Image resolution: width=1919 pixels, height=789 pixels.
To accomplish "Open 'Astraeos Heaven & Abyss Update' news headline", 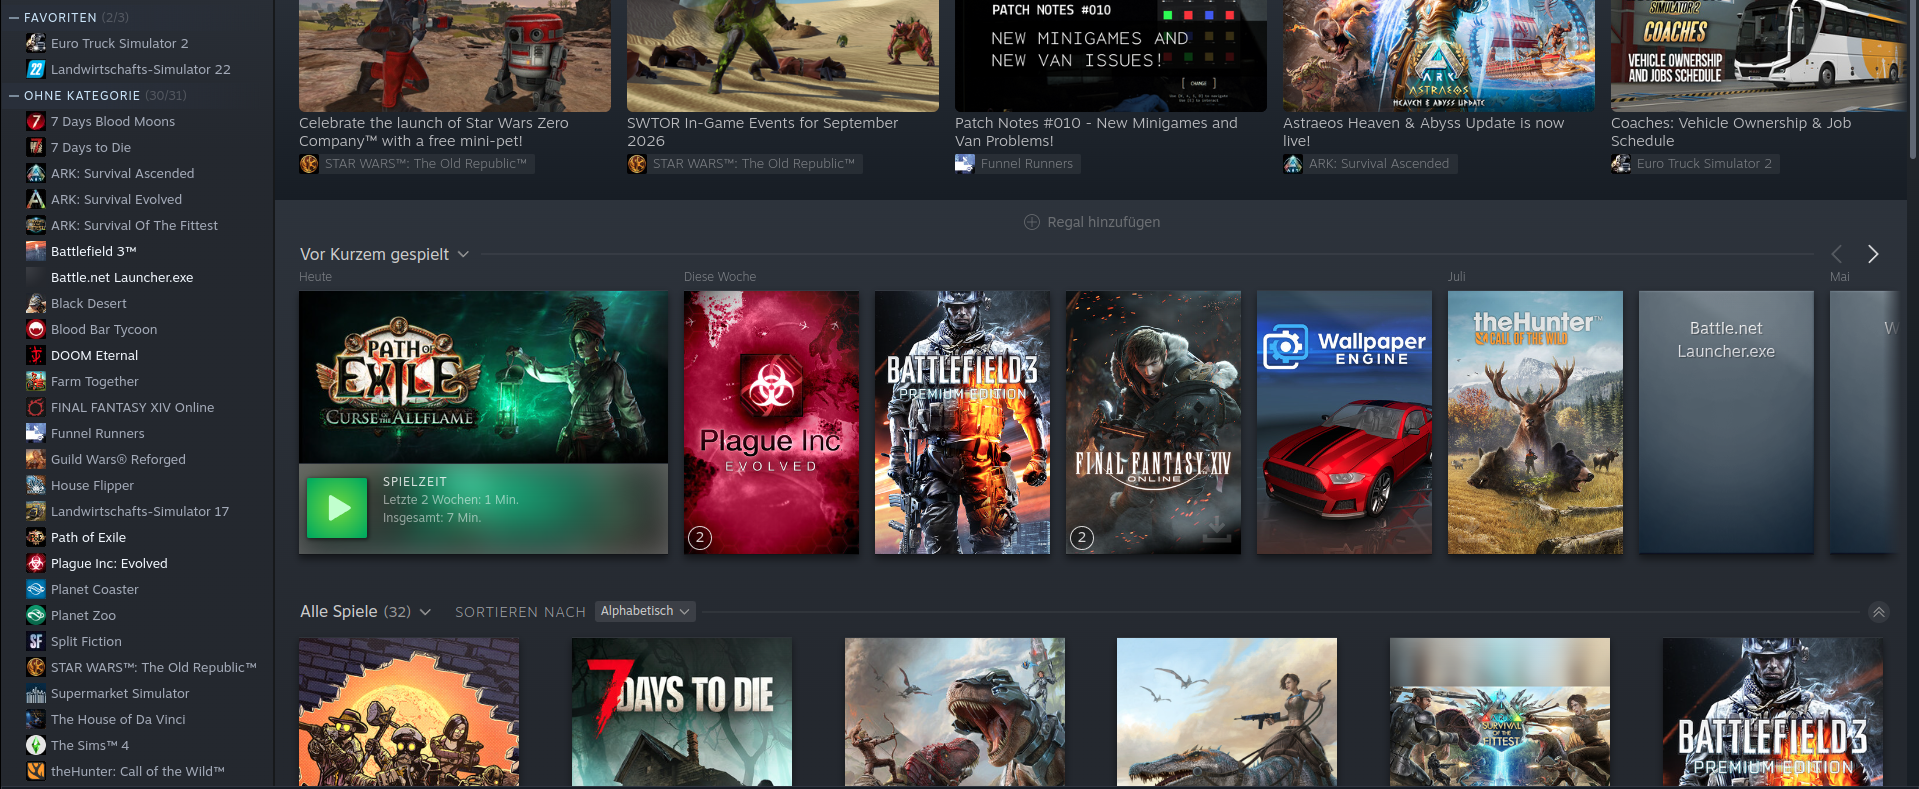I will (1423, 132).
